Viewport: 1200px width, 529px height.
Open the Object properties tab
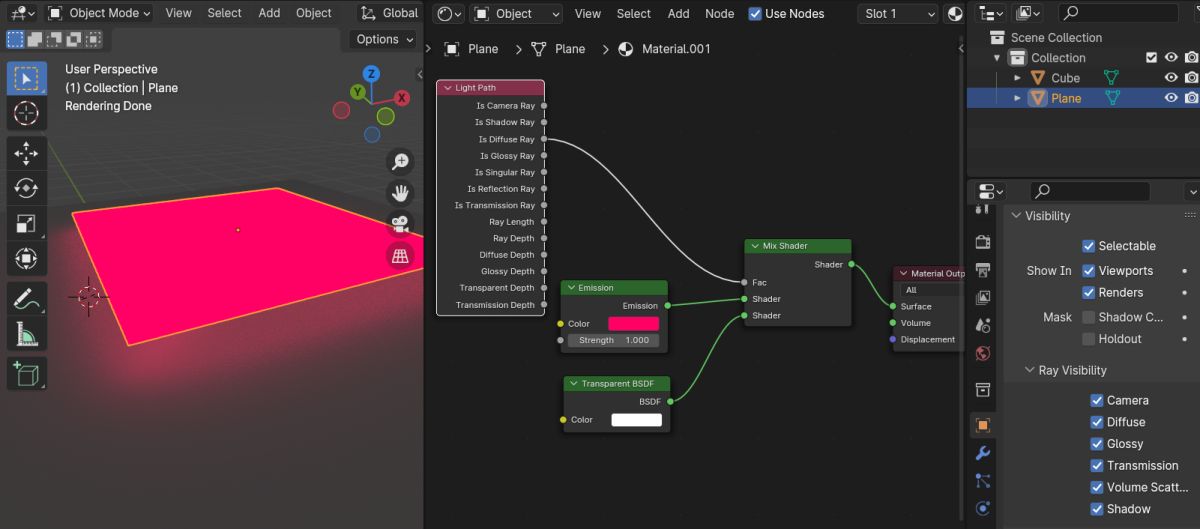pyautogui.click(x=983, y=425)
